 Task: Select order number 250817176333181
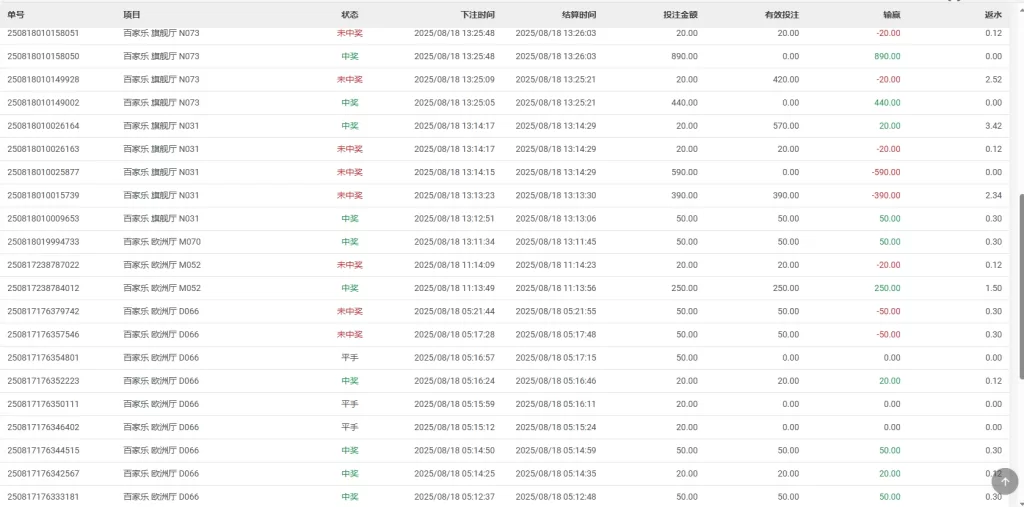(44, 497)
